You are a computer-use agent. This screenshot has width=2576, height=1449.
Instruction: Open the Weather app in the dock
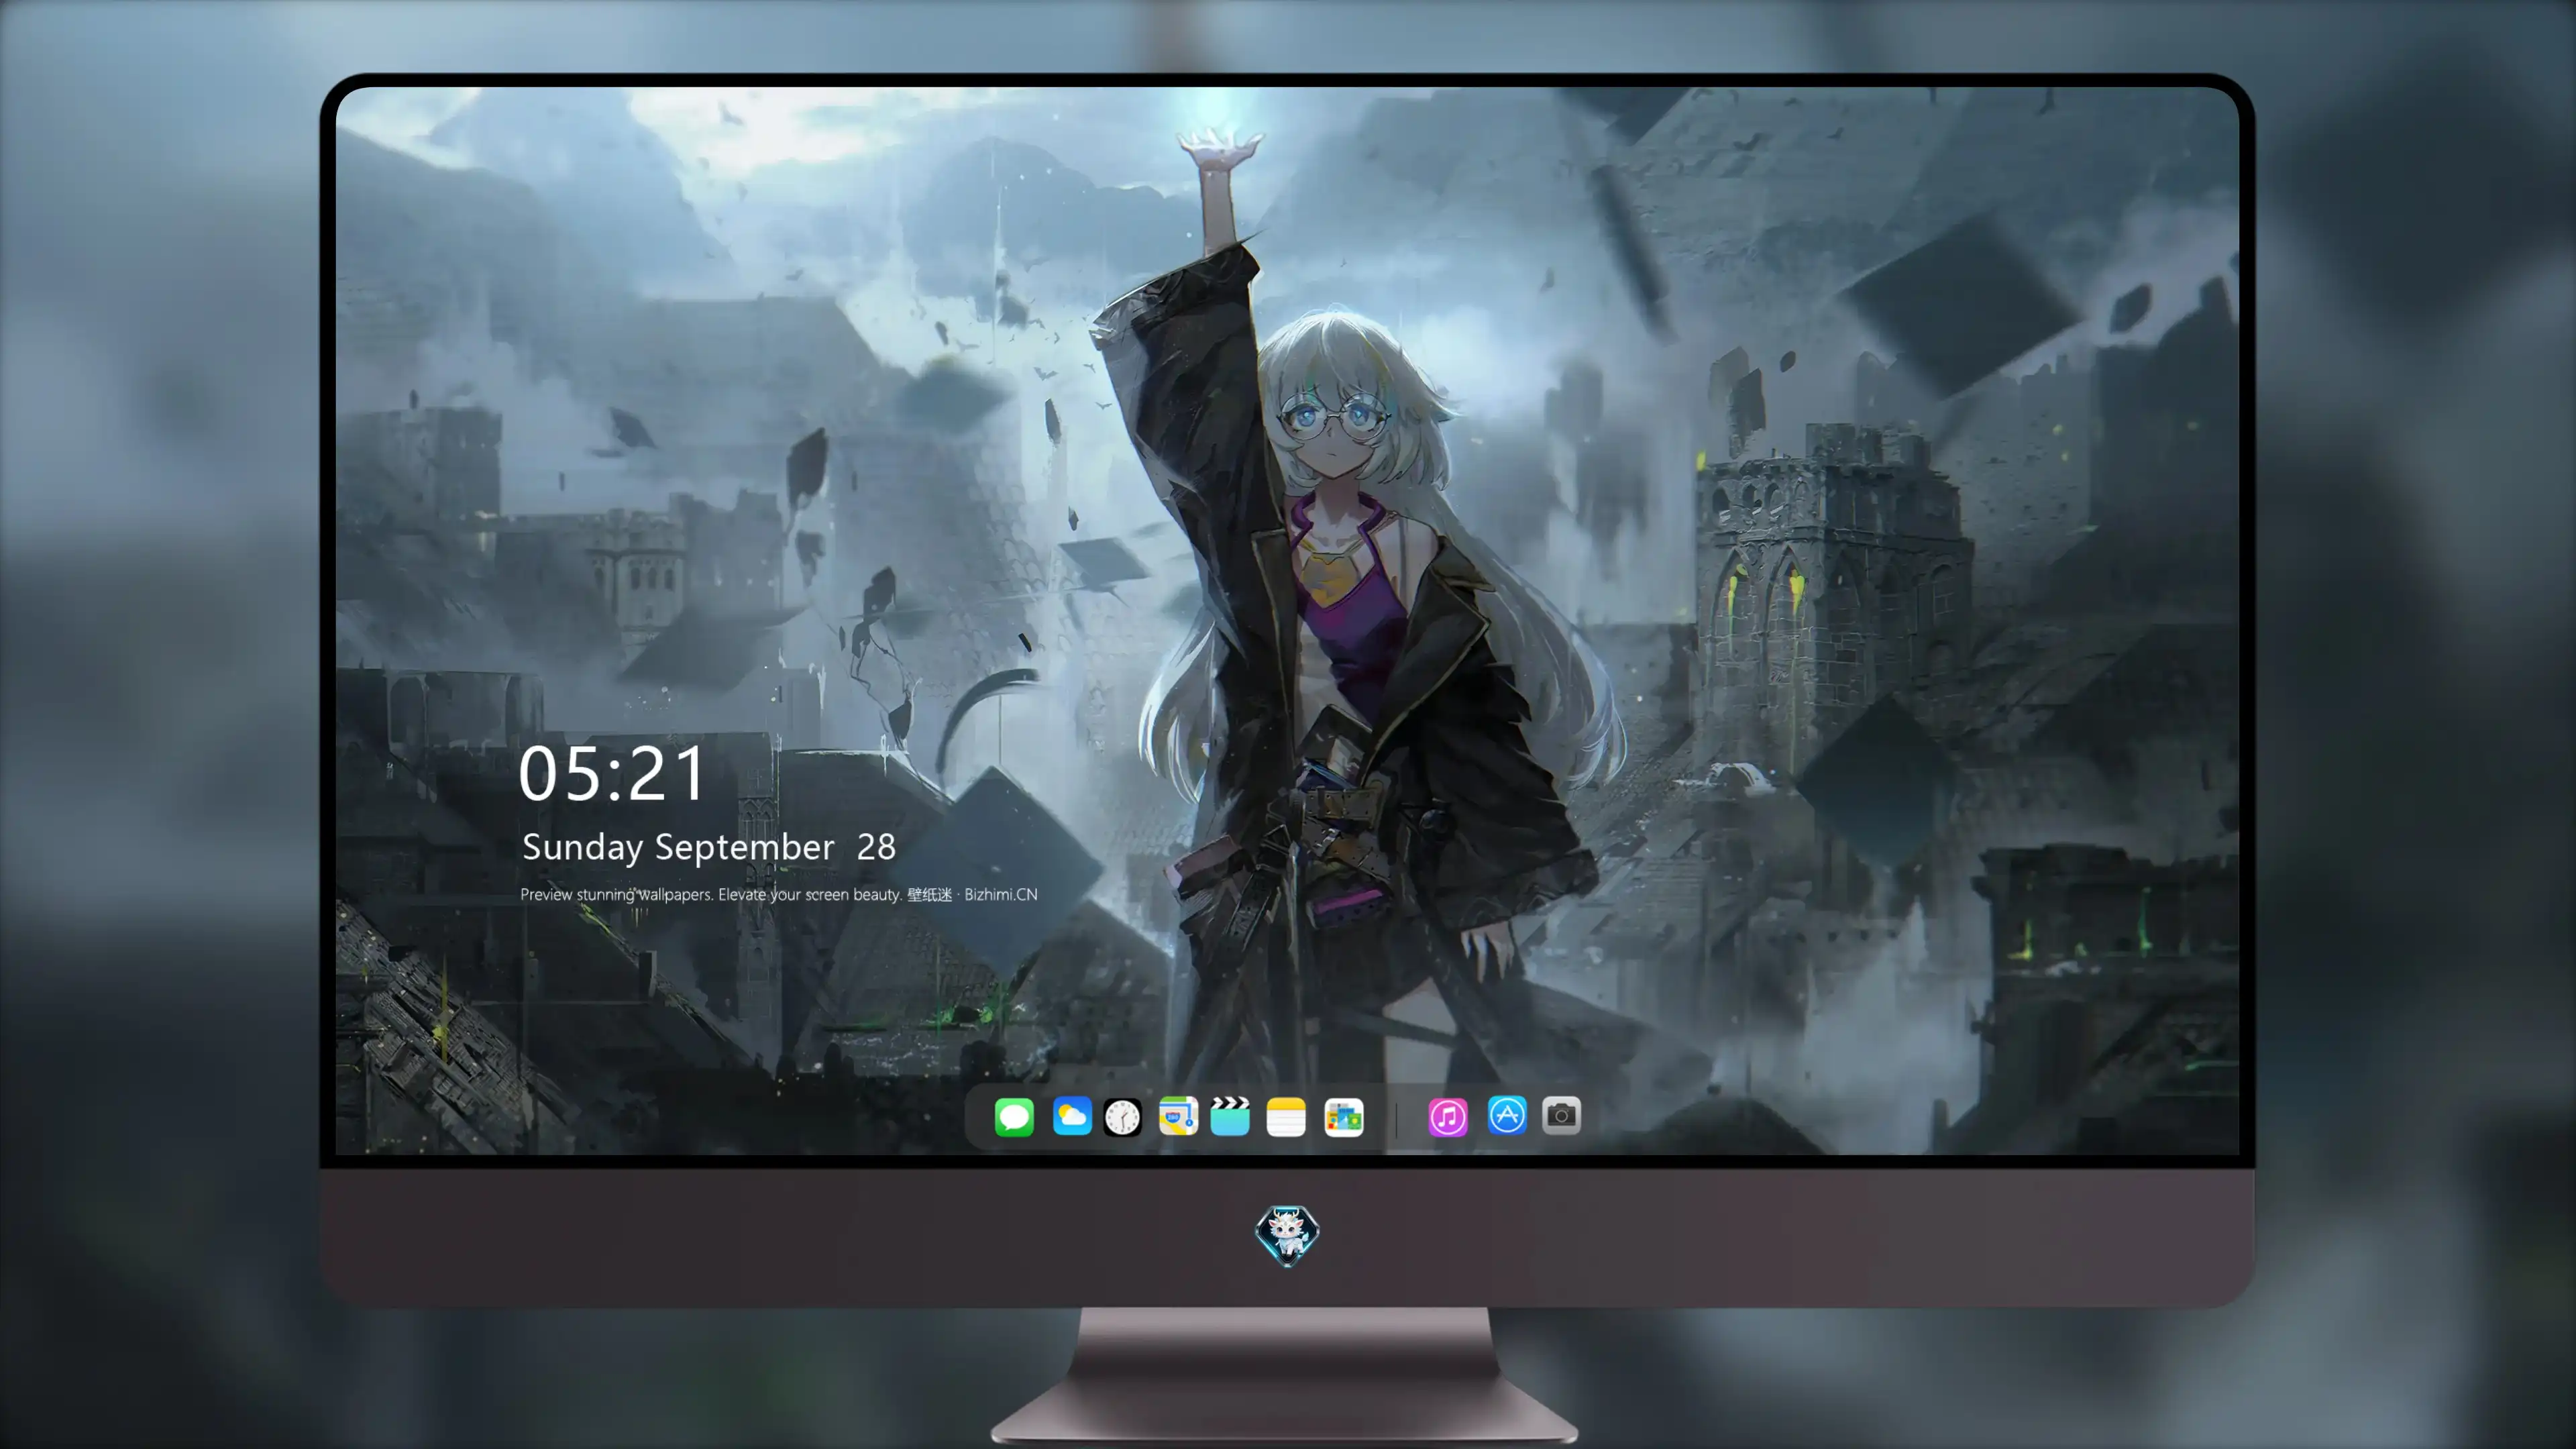pyautogui.click(x=1071, y=1116)
